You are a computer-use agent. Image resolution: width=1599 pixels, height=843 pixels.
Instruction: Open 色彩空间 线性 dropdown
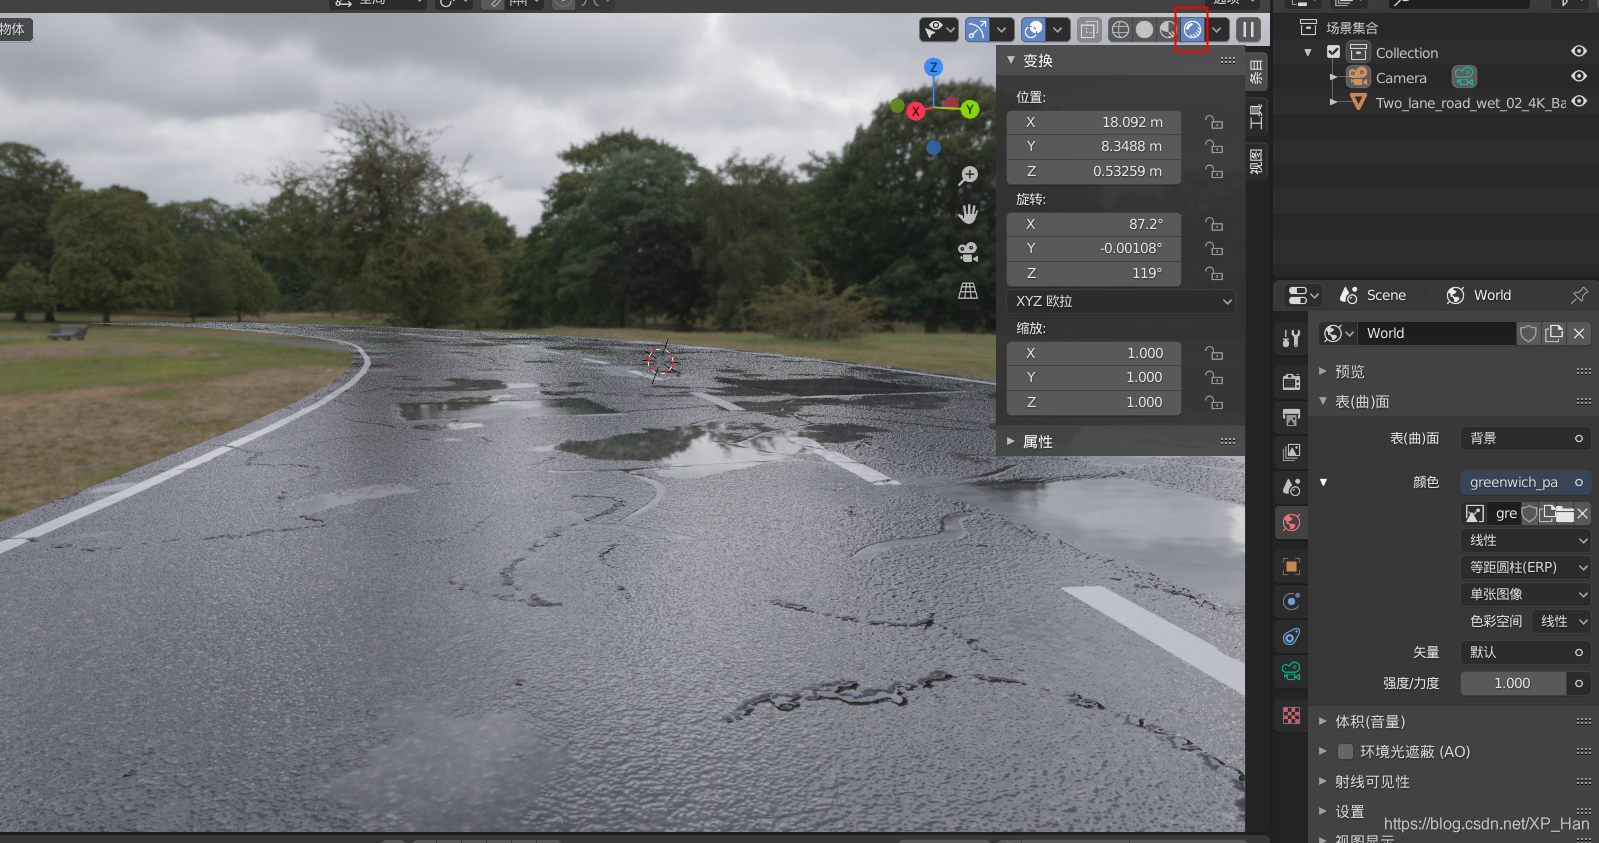click(x=1561, y=621)
